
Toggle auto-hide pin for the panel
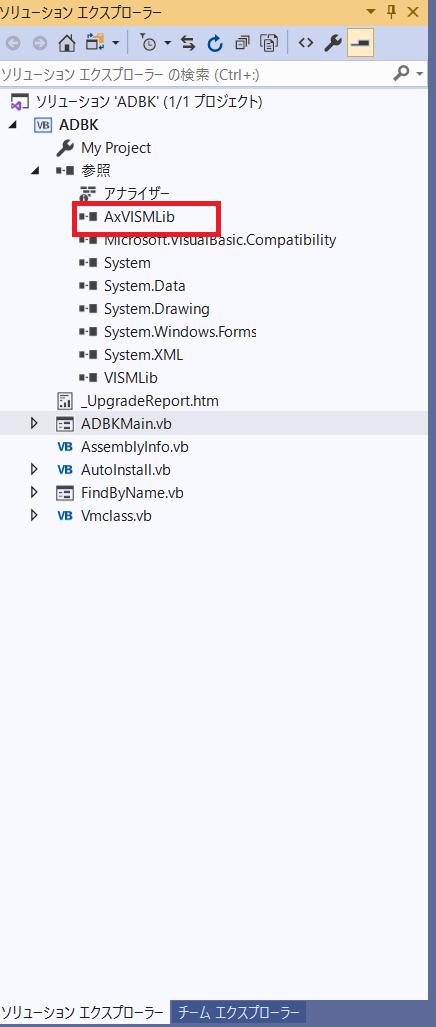391,11
